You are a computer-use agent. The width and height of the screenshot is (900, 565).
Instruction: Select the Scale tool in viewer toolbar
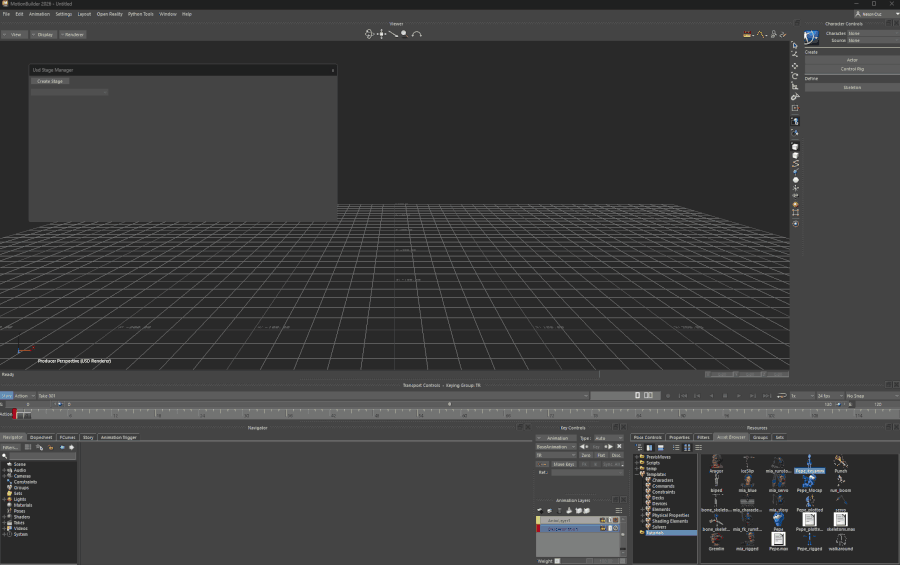pyautogui.click(x=795, y=87)
